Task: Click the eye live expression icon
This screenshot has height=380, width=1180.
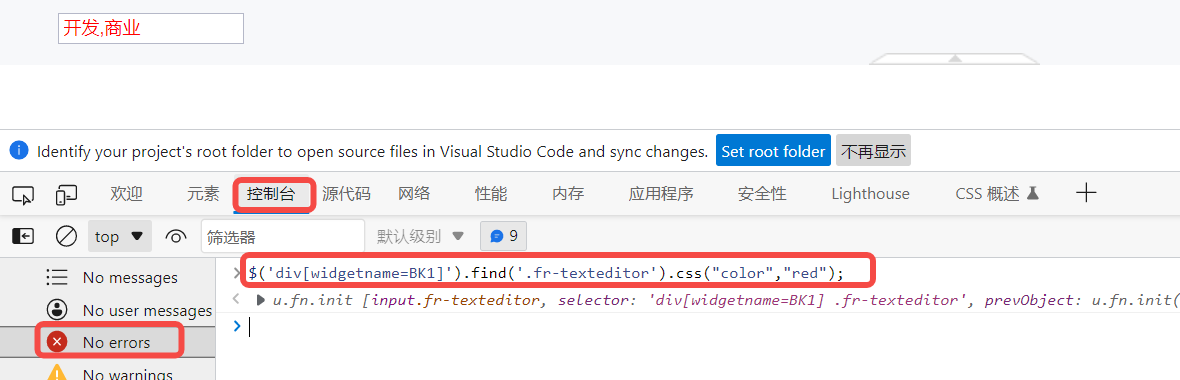Action: click(176, 237)
